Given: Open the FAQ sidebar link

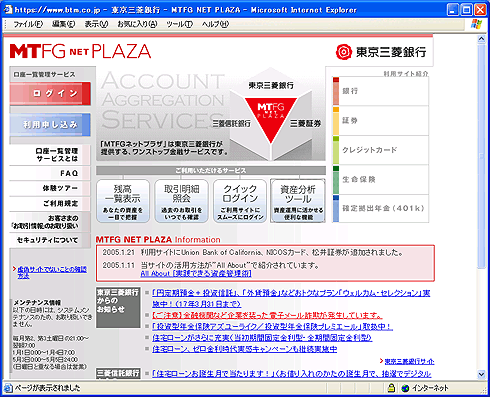Looking at the screenshot, I should coord(50,173).
